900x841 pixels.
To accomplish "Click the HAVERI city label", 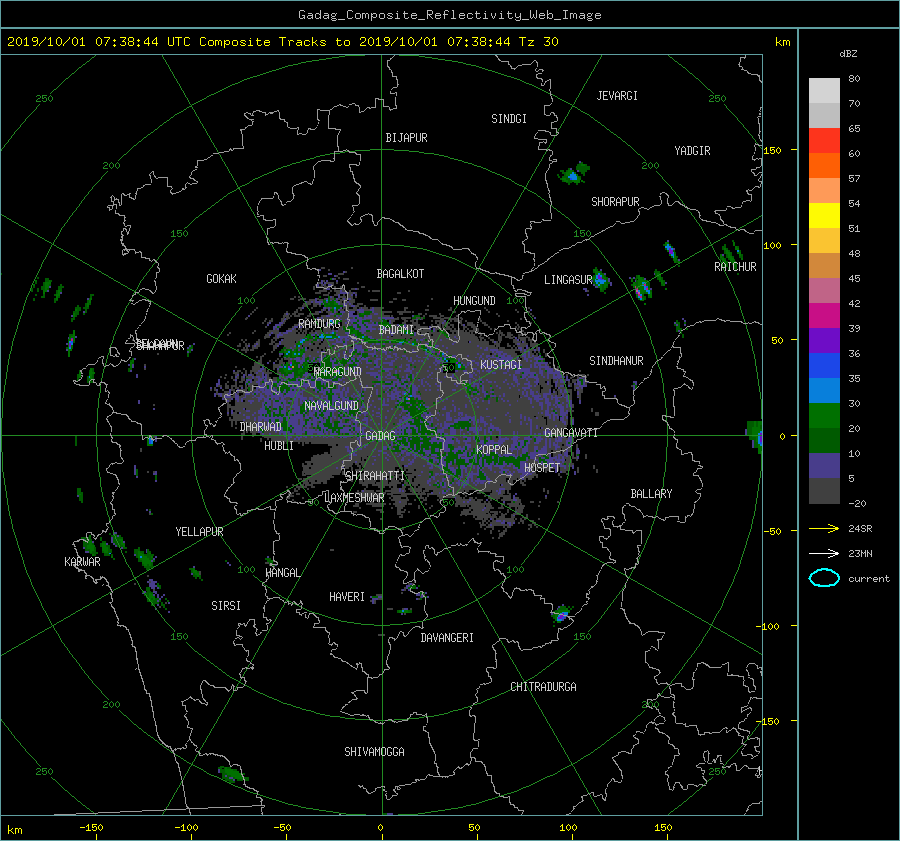I will click(x=347, y=597).
